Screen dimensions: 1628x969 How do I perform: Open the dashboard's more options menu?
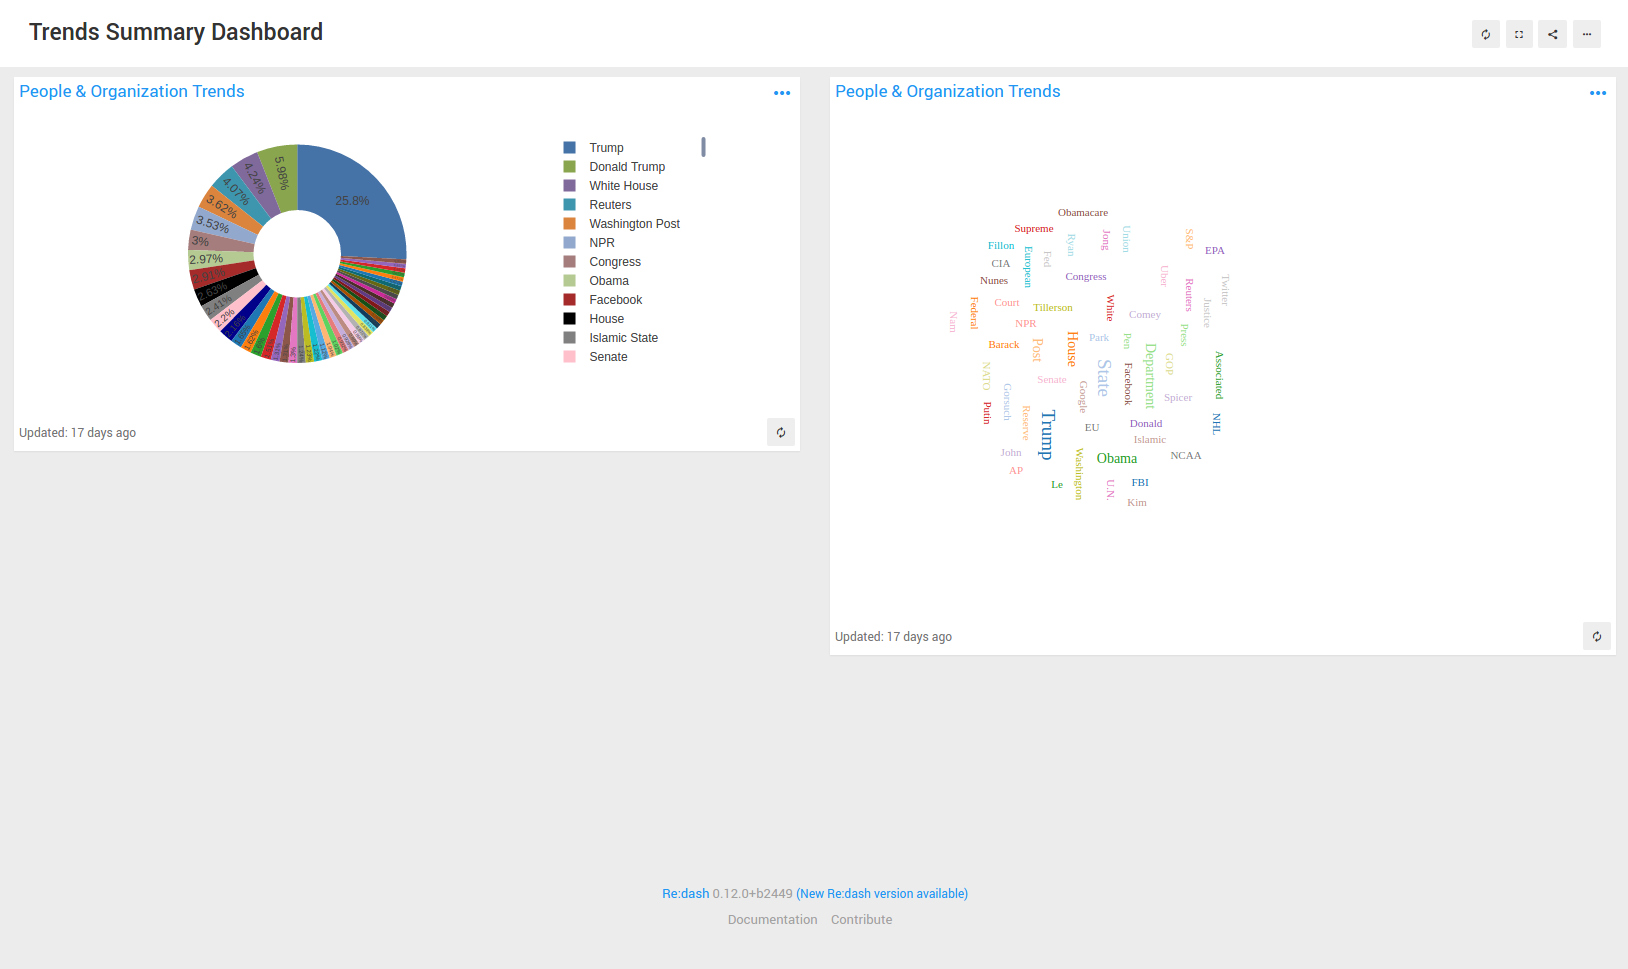coord(1587,34)
